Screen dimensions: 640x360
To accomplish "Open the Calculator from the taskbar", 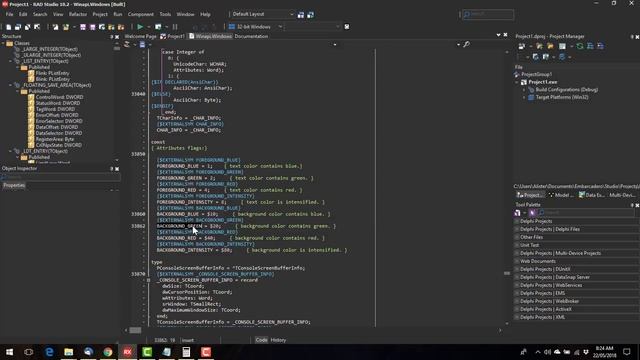I will coord(186,352).
